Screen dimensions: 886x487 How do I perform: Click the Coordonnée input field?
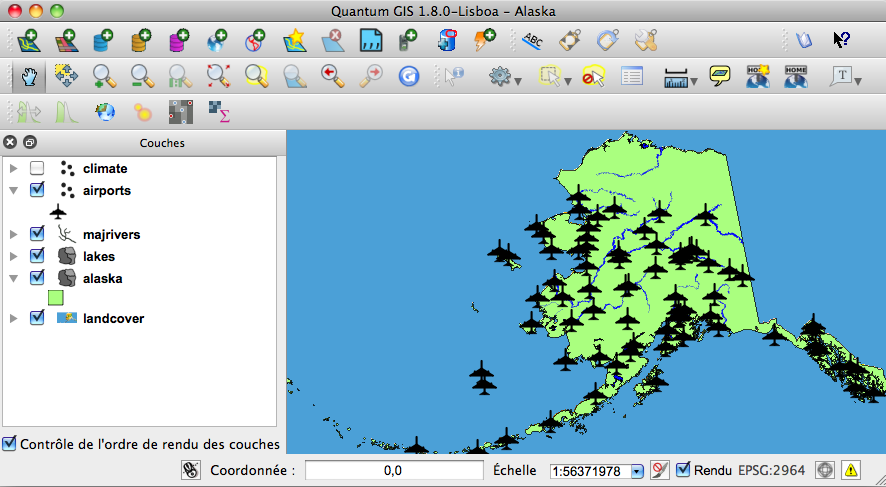pos(394,470)
